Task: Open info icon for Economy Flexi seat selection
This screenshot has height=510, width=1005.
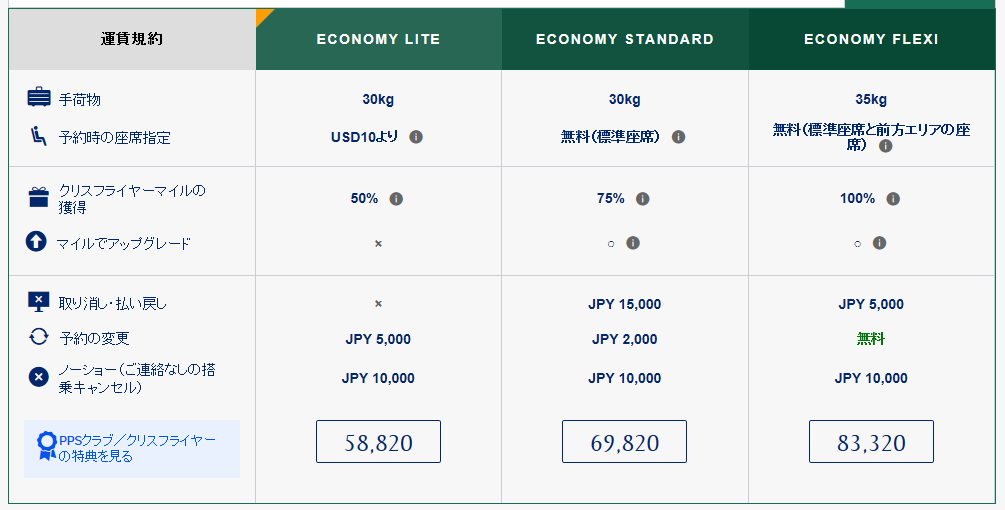Action: pyautogui.click(x=886, y=146)
